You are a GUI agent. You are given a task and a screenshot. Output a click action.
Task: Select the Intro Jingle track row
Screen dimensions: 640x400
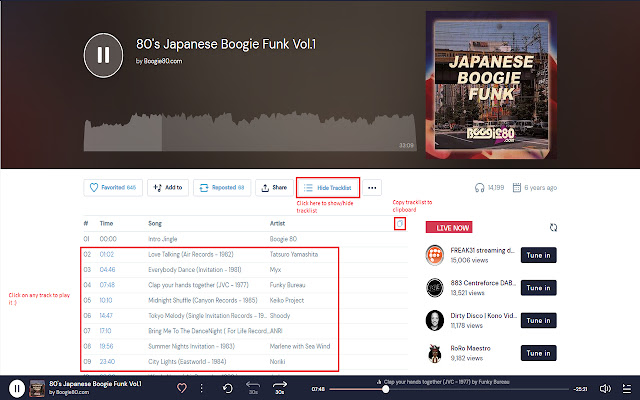pyautogui.click(x=246, y=239)
